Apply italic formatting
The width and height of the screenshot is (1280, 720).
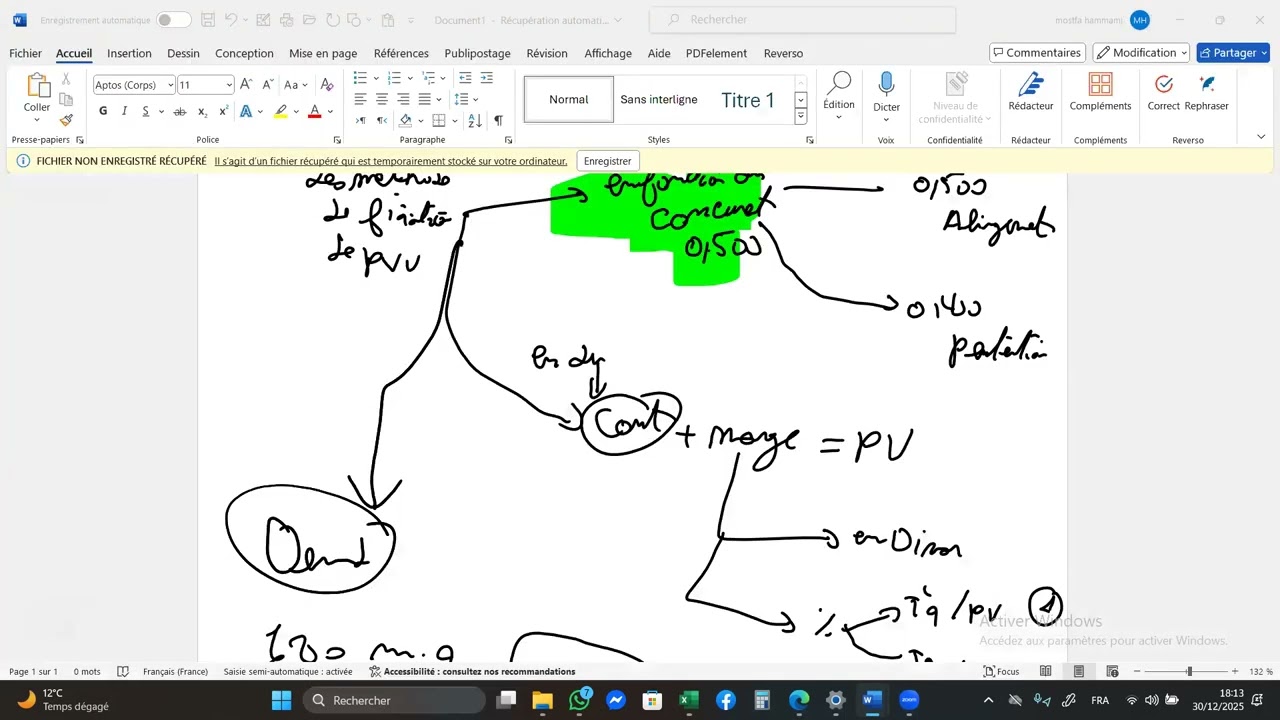click(125, 111)
